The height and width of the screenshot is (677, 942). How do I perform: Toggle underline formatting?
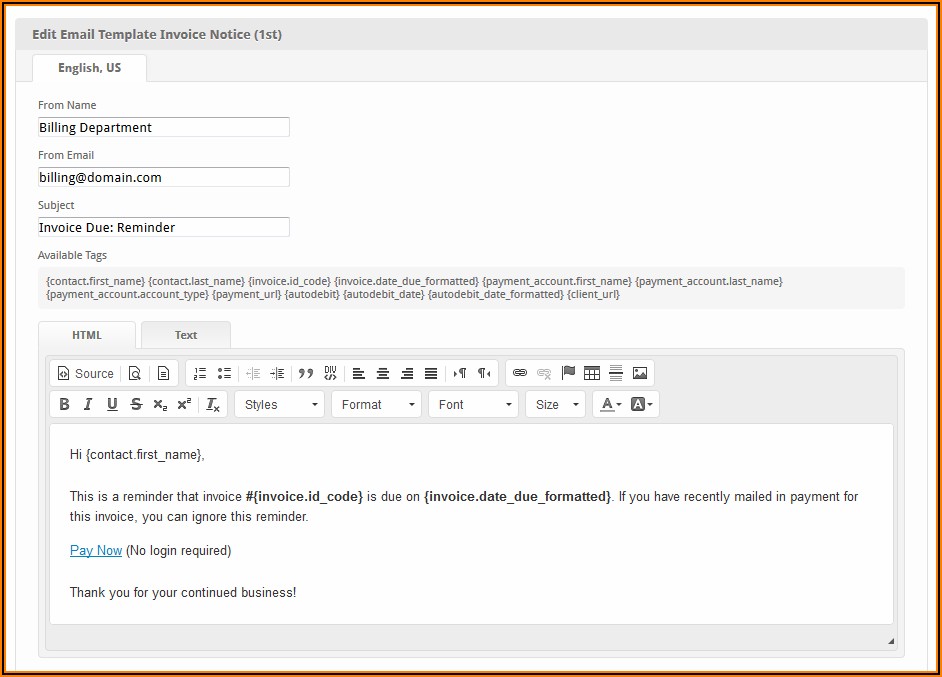112,404
